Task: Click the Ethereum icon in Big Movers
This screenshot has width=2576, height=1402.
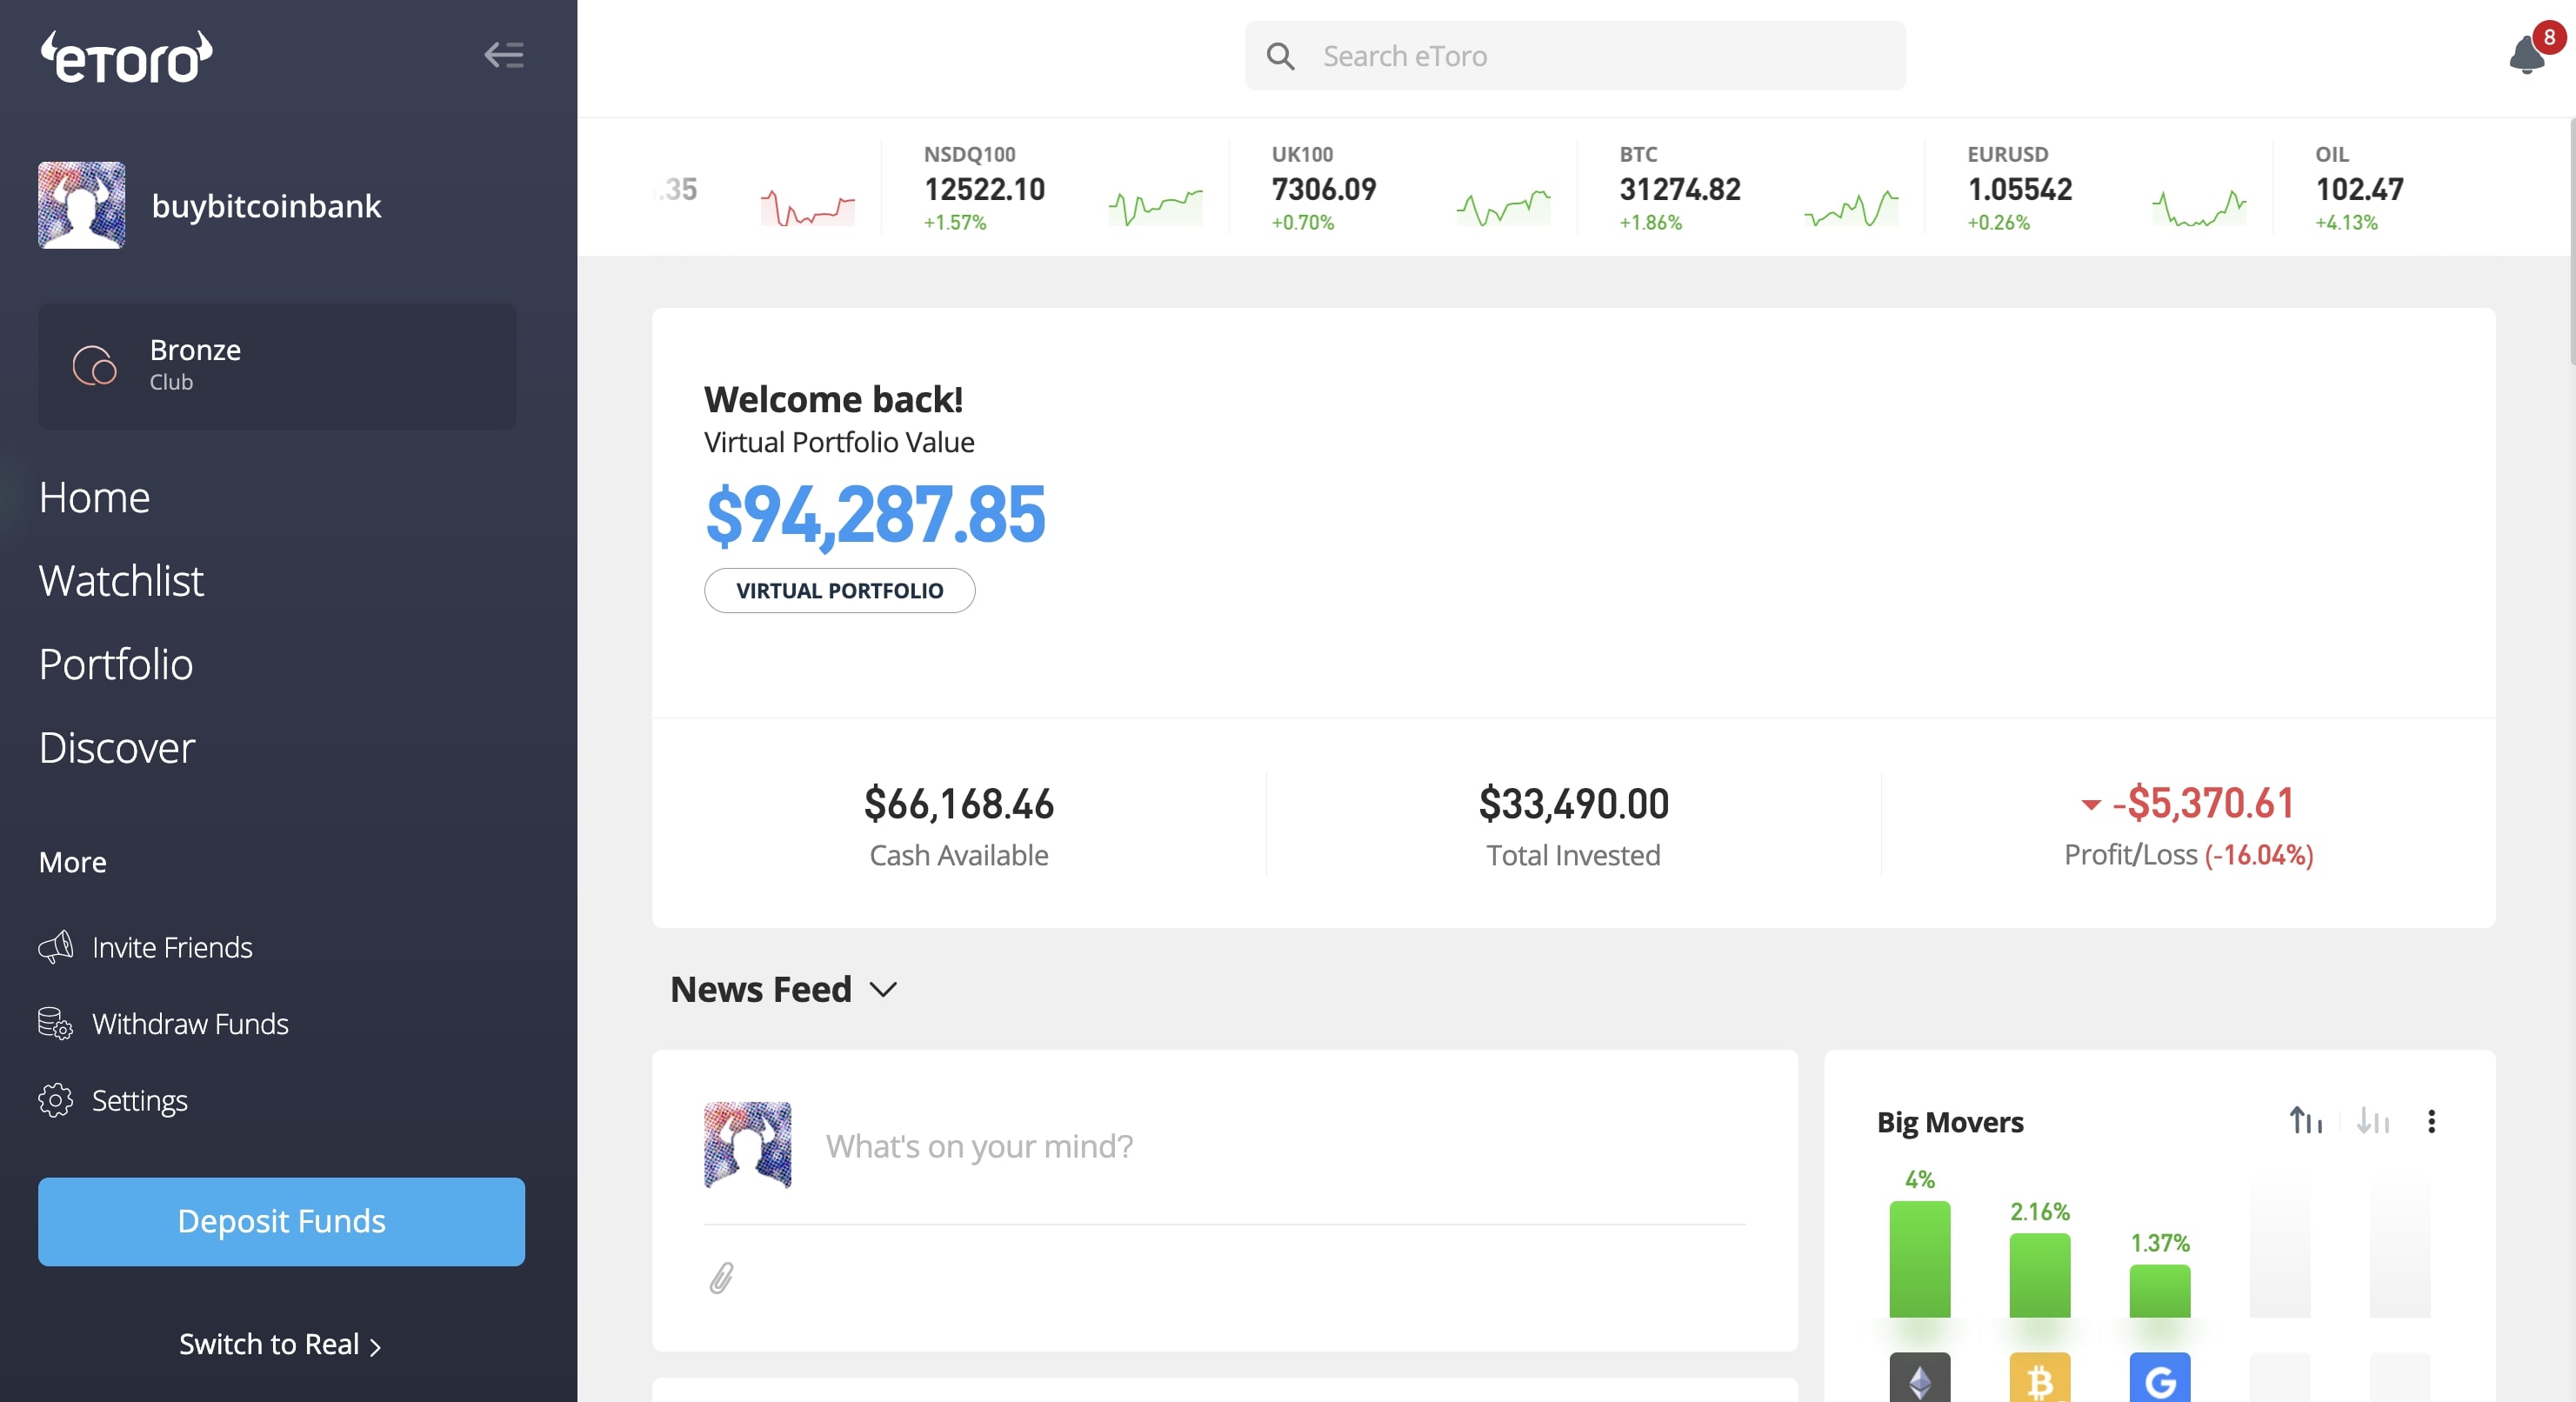Action: click(1919, 1378)
